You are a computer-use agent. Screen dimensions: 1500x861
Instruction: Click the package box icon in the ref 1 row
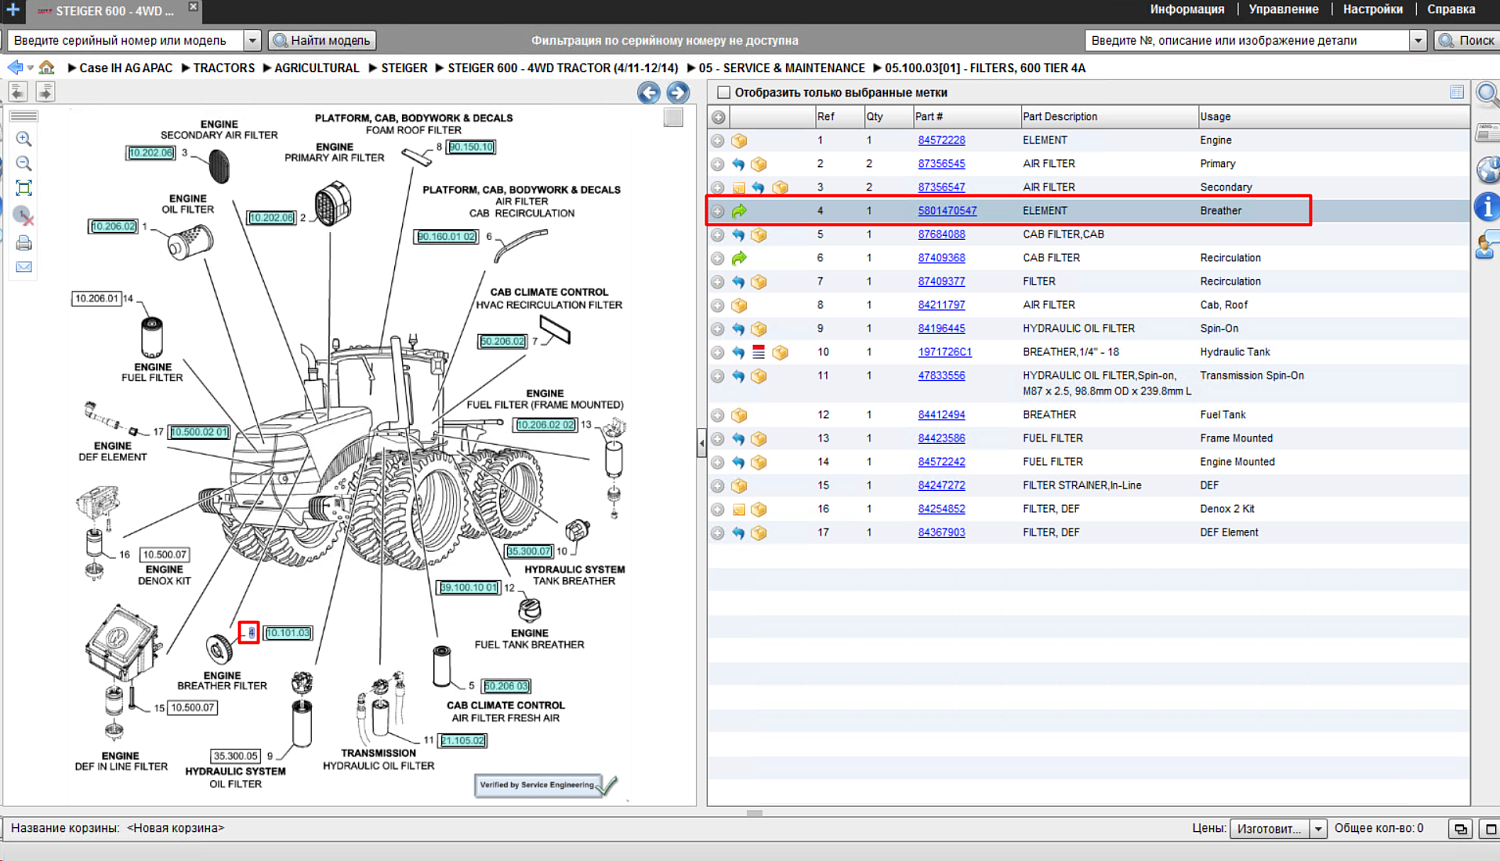739,141
